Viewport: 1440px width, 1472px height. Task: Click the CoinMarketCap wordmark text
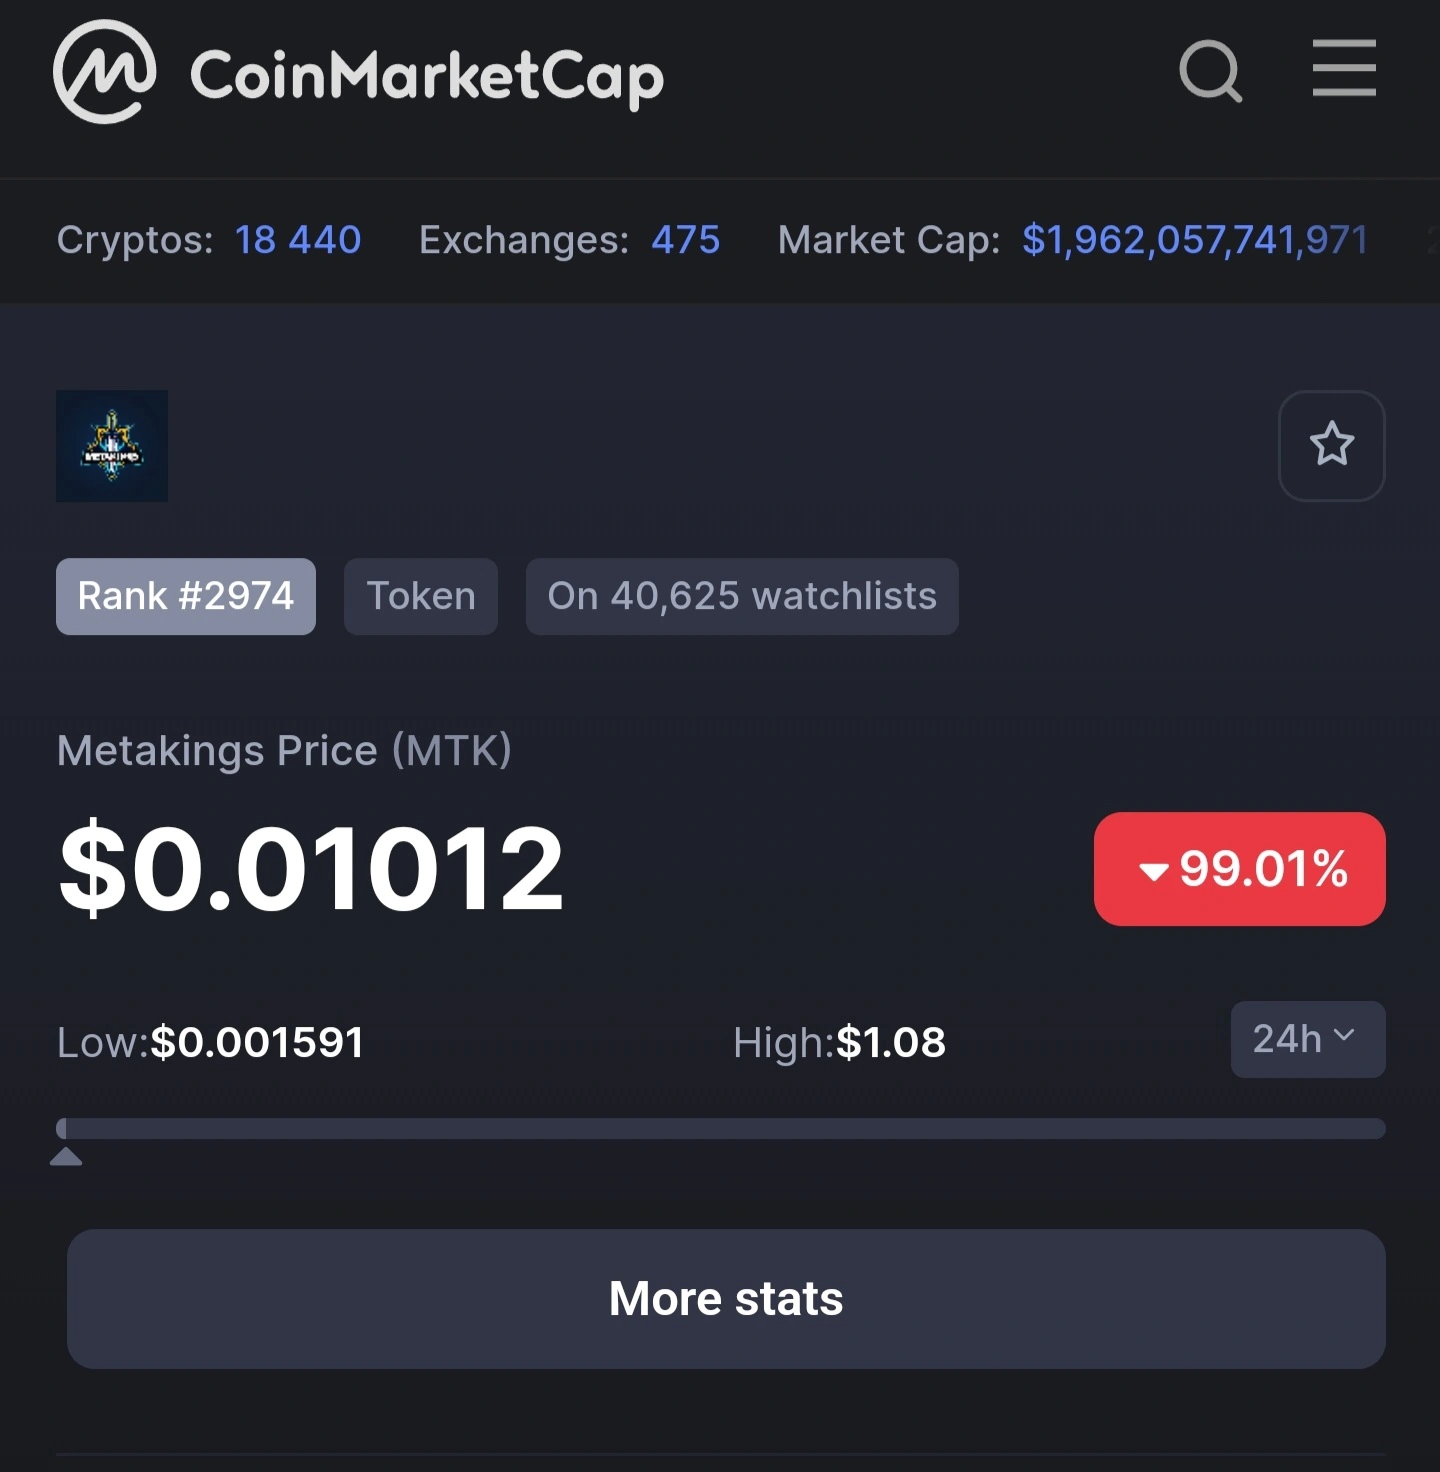tap(427, 76)
